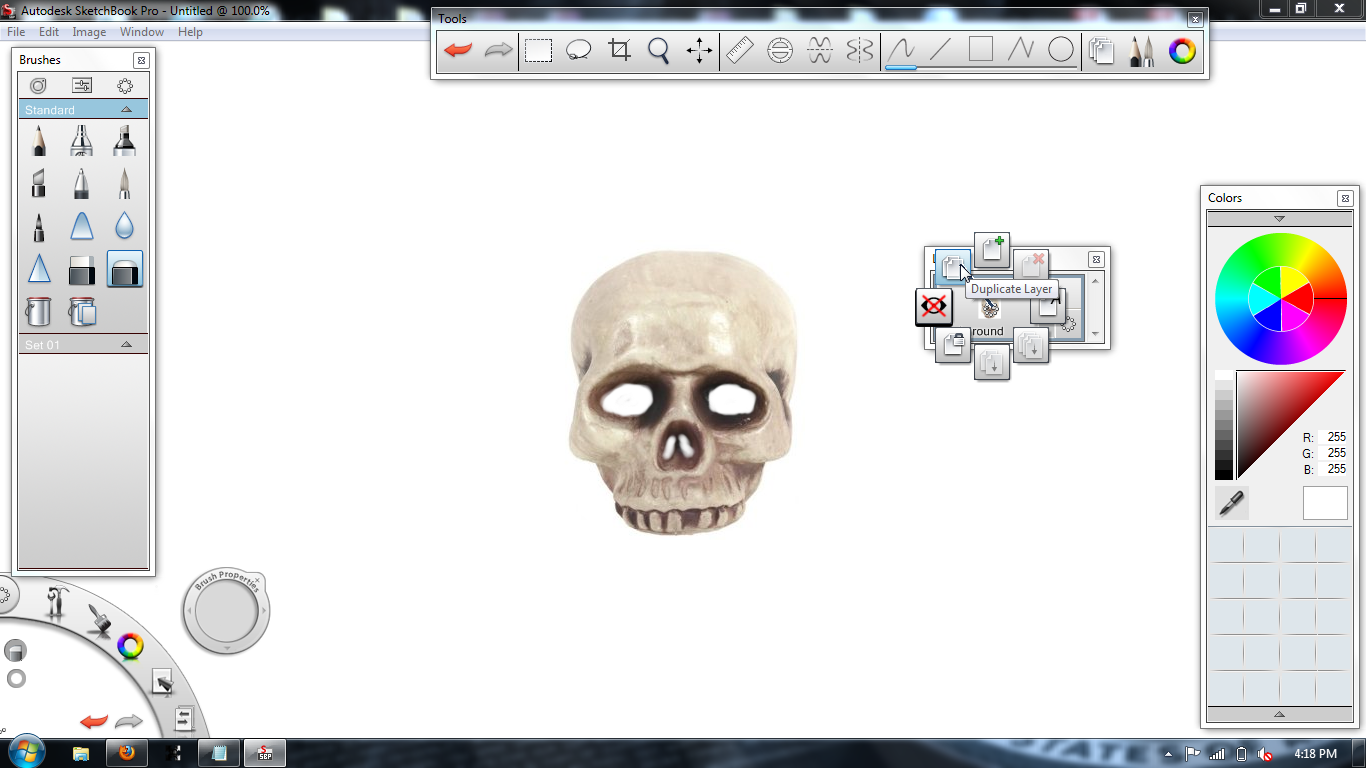Image resolution: width=1366 pixels, height=768 pixels.
Task: Click the grey Redo arrow in Tools toolbar
Action: pos(498,50)
